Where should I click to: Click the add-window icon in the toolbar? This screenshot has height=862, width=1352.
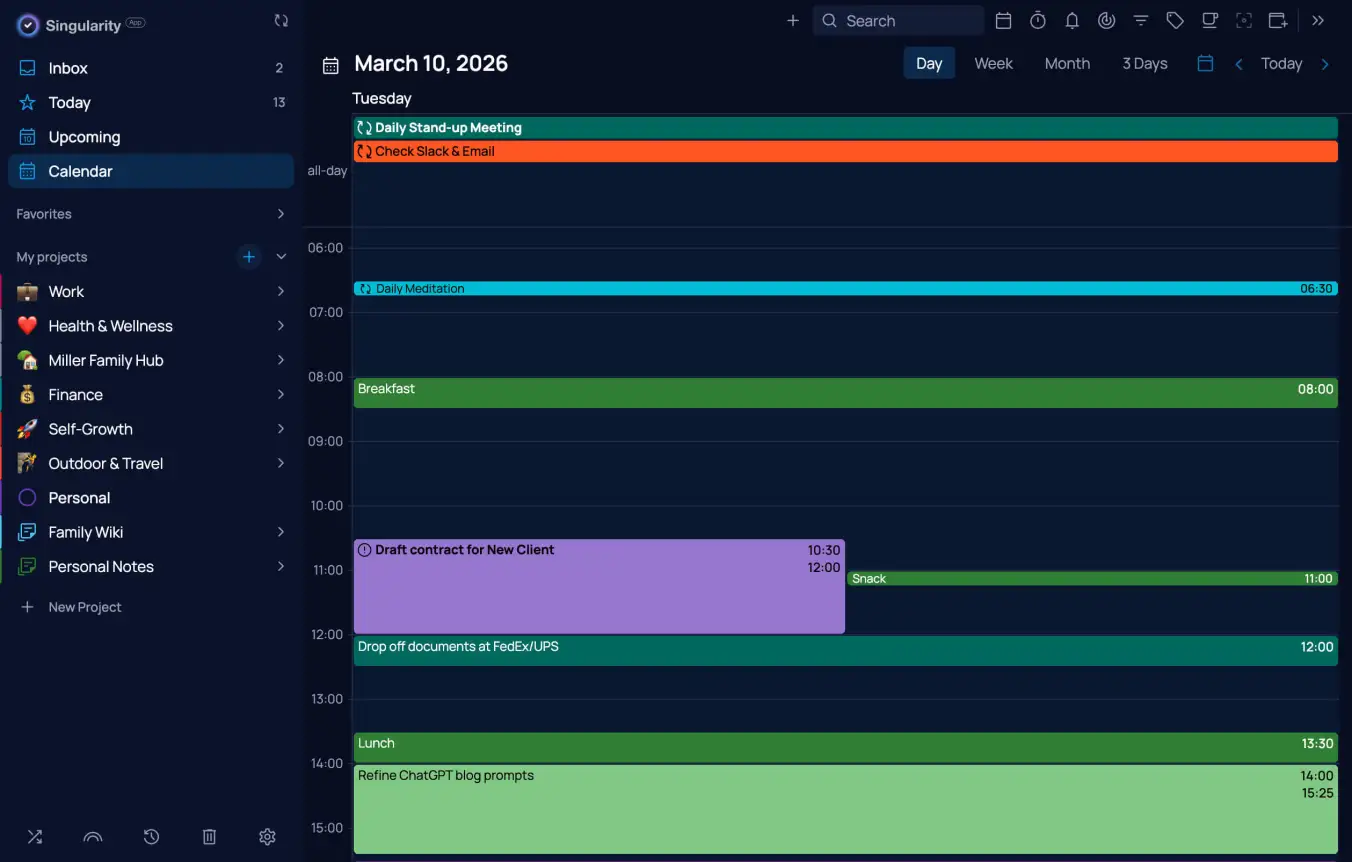coord(1278,21)
